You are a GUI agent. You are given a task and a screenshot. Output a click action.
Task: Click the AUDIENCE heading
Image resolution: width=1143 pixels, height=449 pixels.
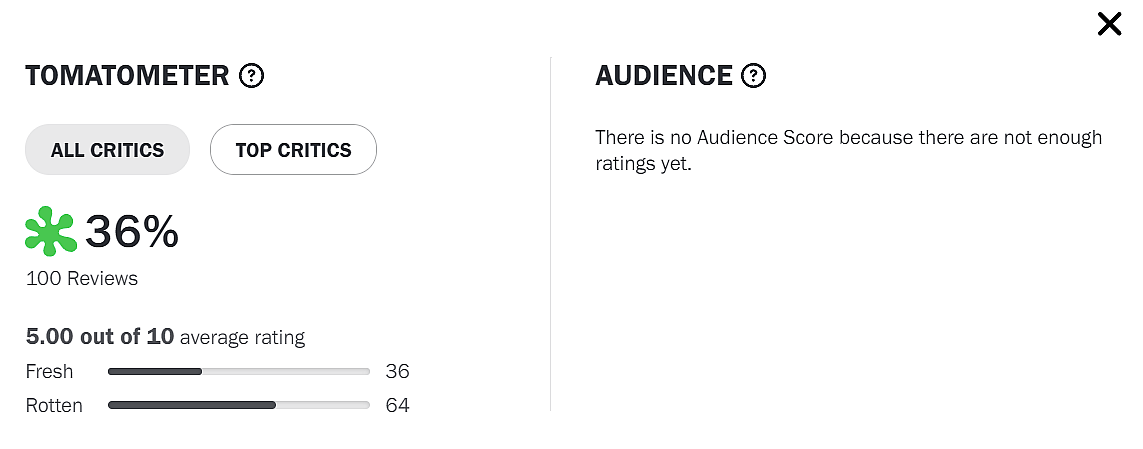coord(664,75)
